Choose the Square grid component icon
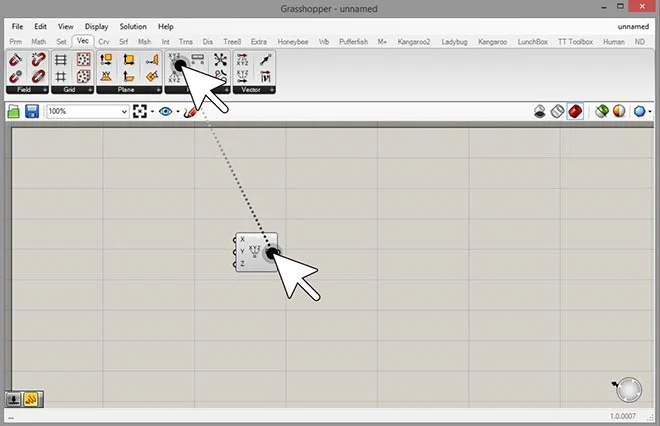 (x=61, y=77)
